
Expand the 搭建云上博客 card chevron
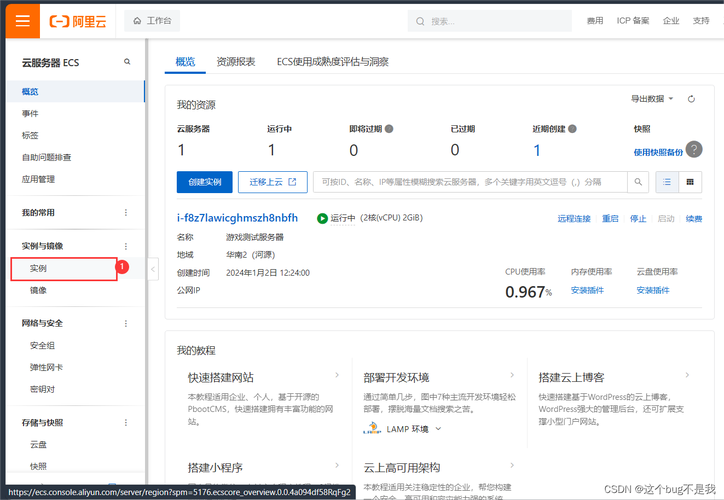688,375
